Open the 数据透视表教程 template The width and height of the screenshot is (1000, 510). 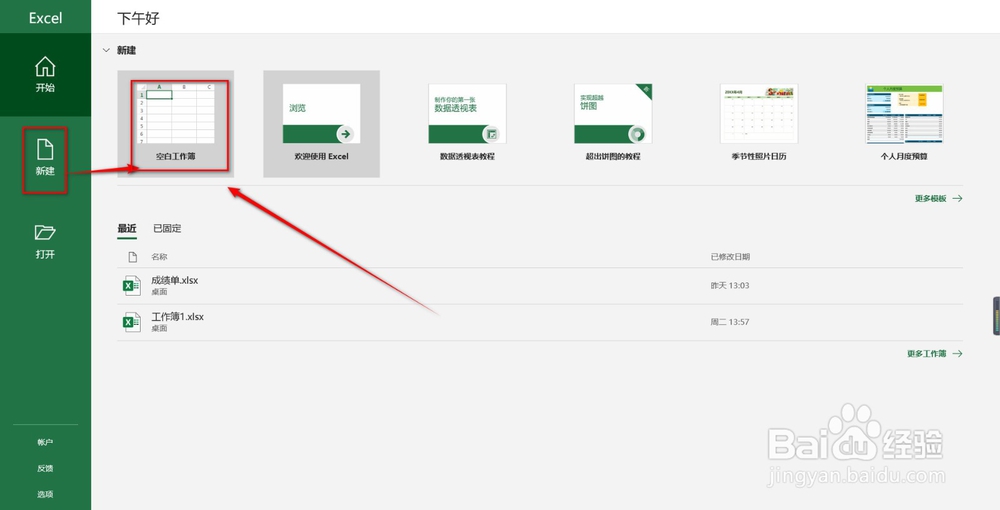467,124
